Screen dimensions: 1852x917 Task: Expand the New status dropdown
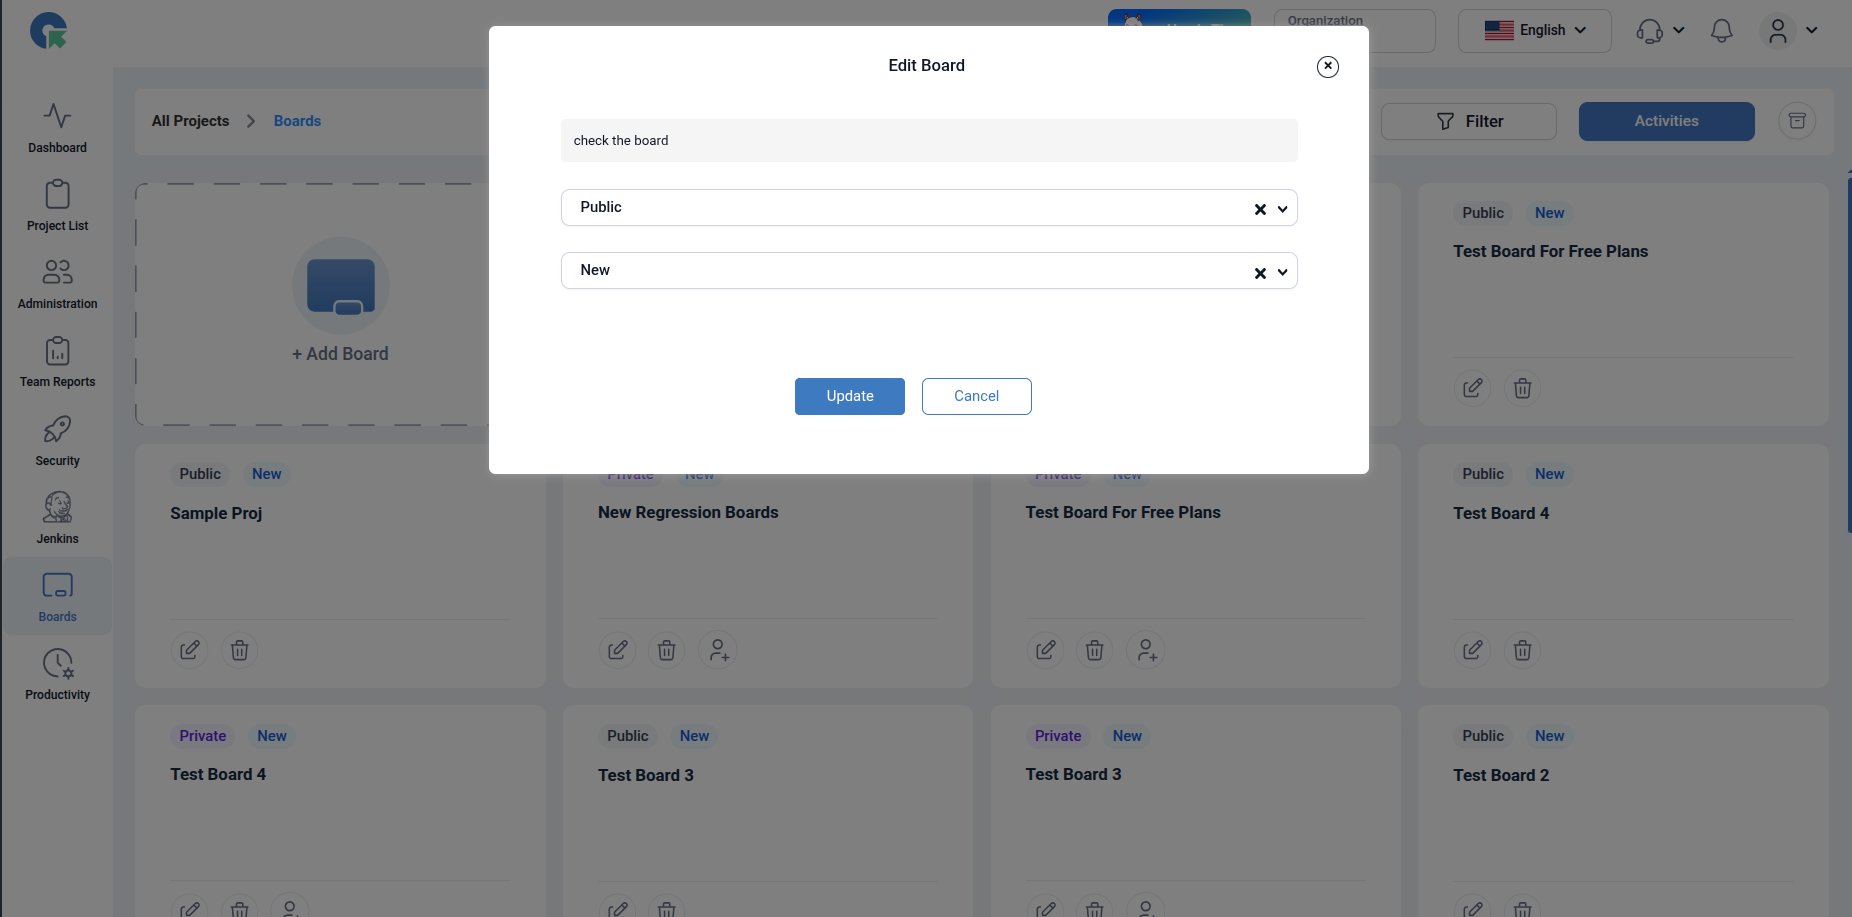click(1283, 272)
